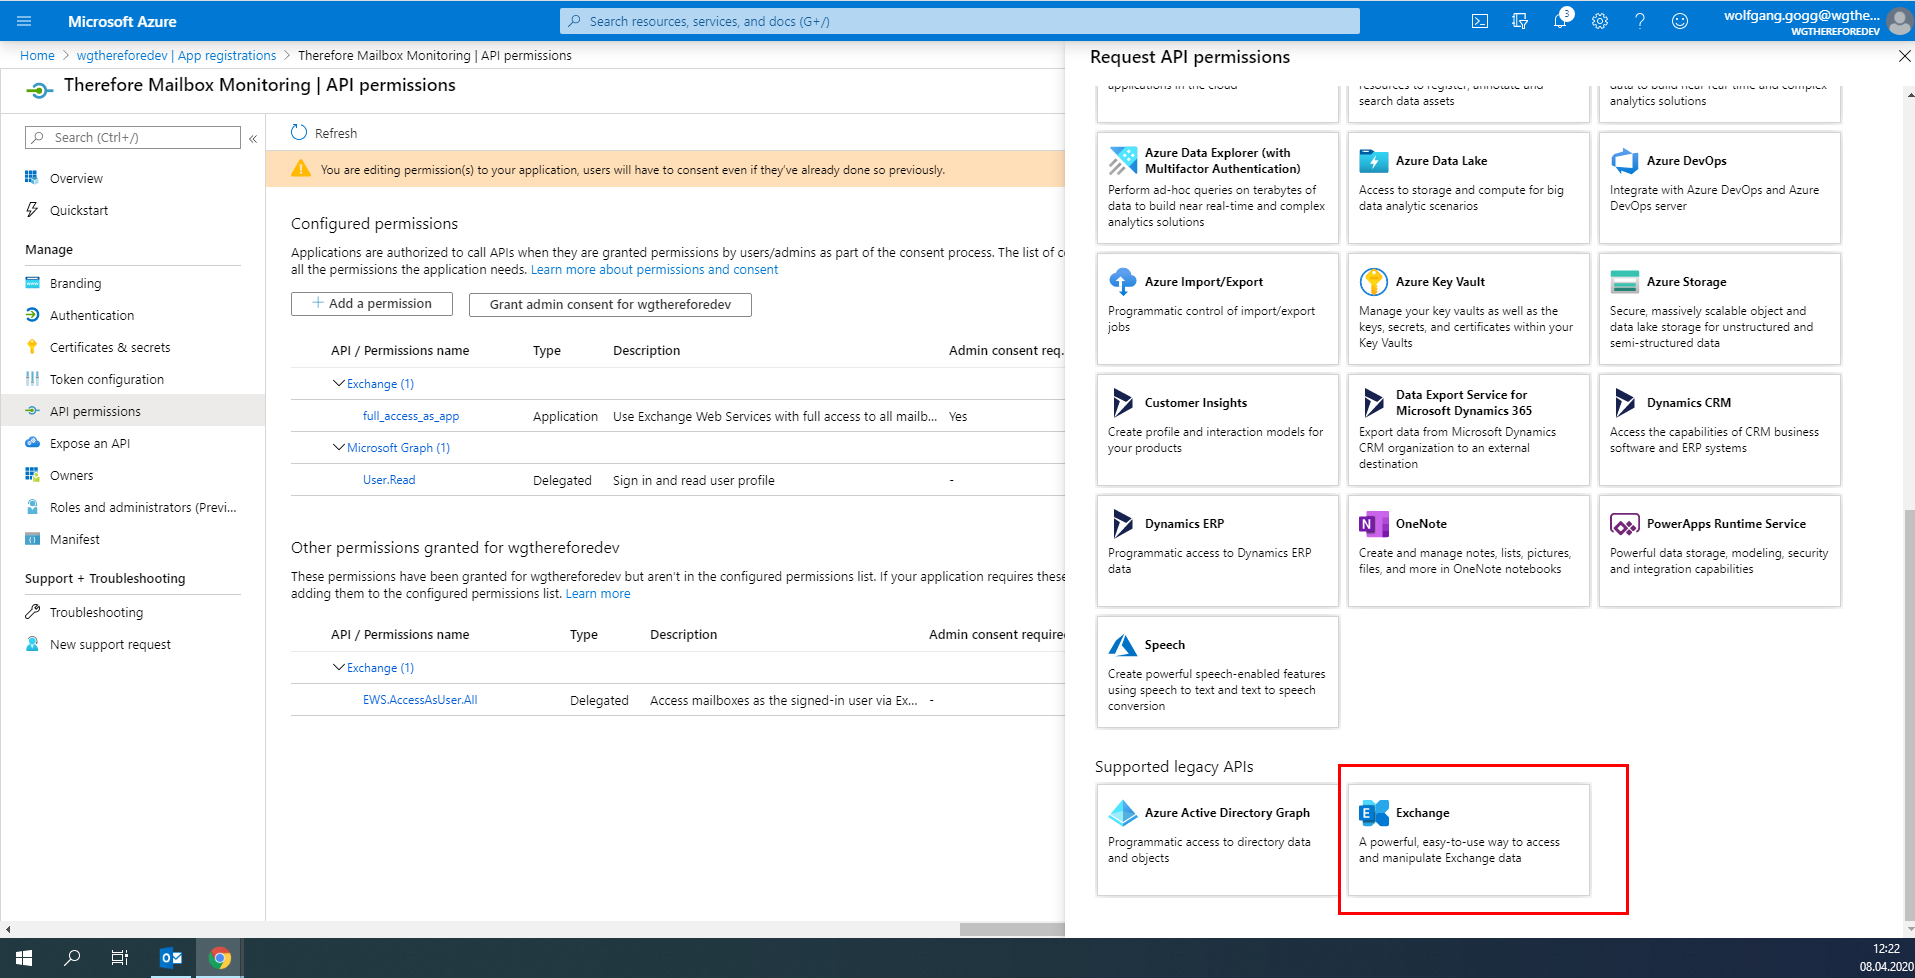Viewport: 1915px width, 978px height.
Task: Select Data Export Service for Dynamics 365
Action: (1468, 430)
